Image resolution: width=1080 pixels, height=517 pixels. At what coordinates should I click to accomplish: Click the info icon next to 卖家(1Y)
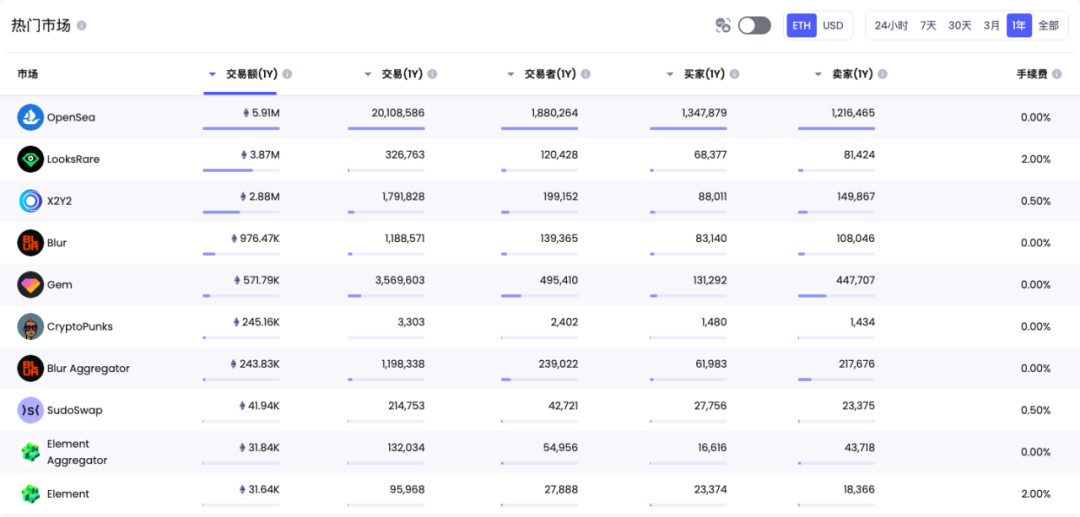click(882, 74)
